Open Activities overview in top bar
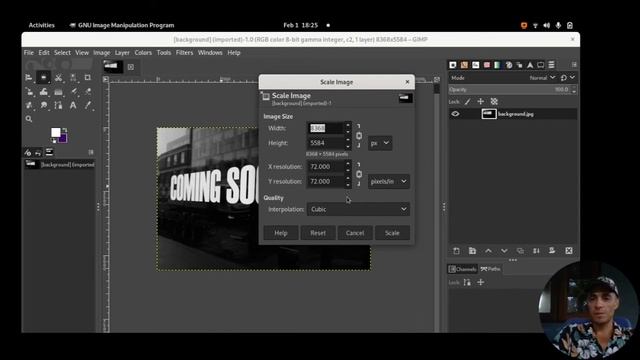 42,25
